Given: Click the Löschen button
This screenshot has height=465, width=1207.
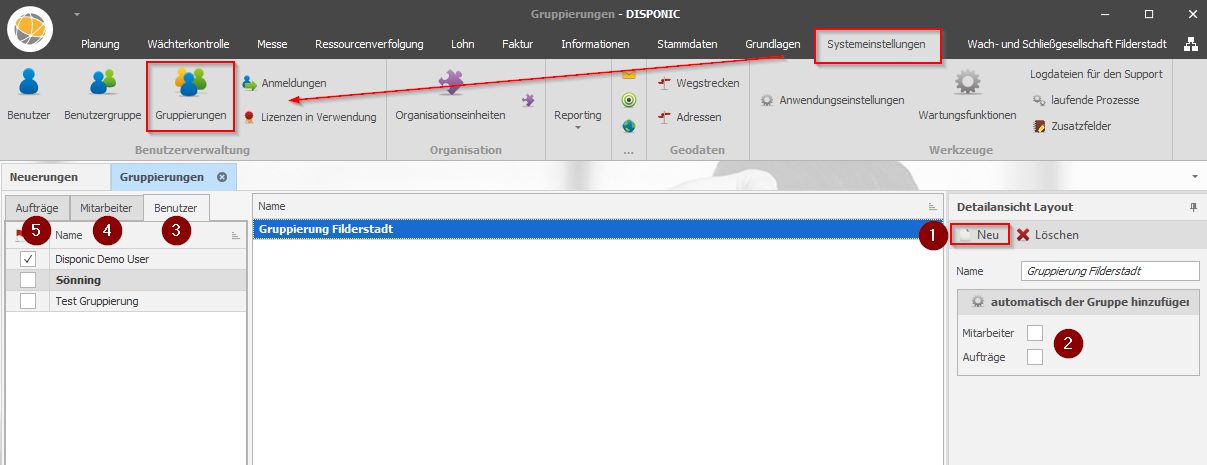Looking at the screenshot, I should point(1047,234).
